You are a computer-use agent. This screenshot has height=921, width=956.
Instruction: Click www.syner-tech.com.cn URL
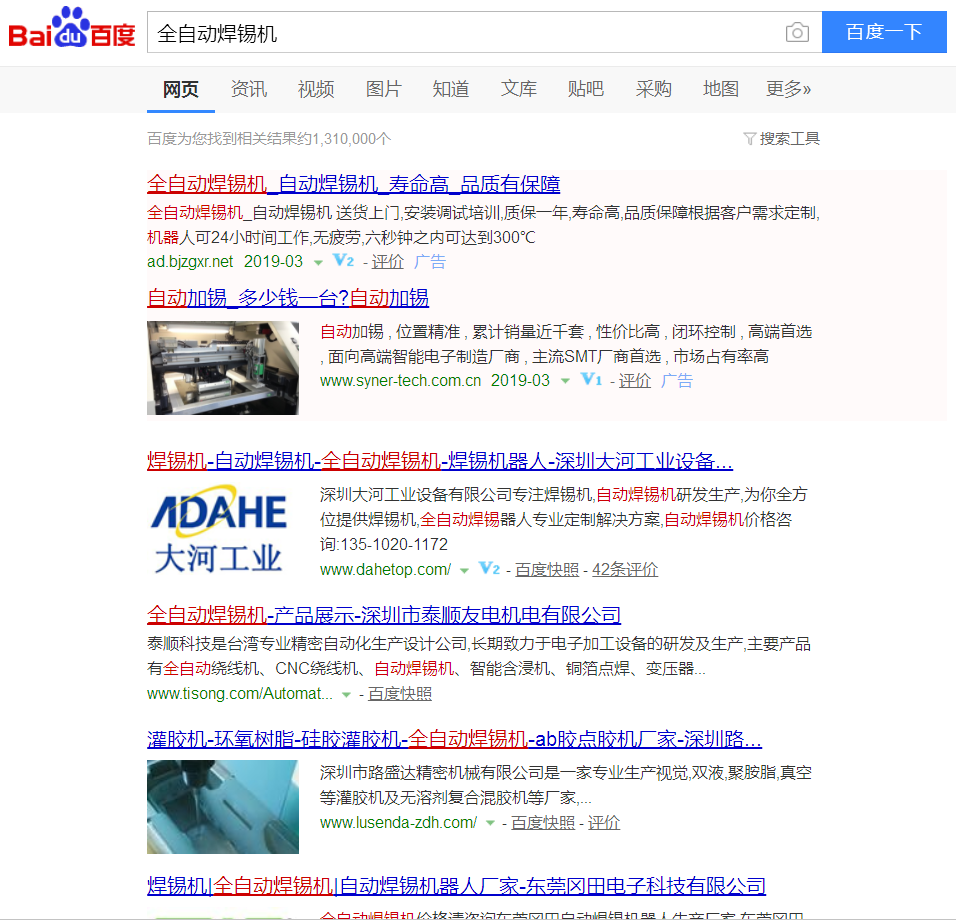tap(401, 380)
